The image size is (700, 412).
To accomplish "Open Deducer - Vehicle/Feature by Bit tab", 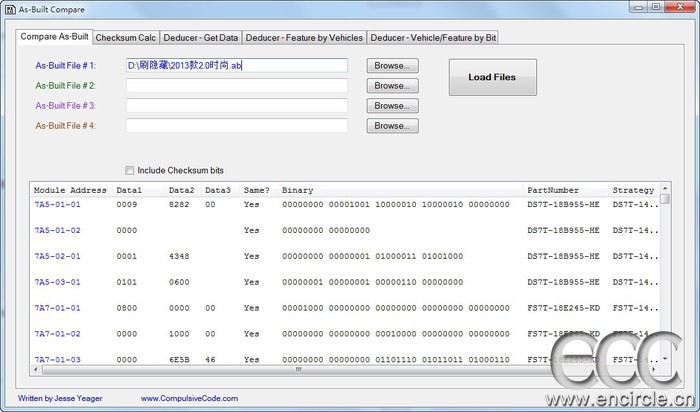I will click(433, 38).
